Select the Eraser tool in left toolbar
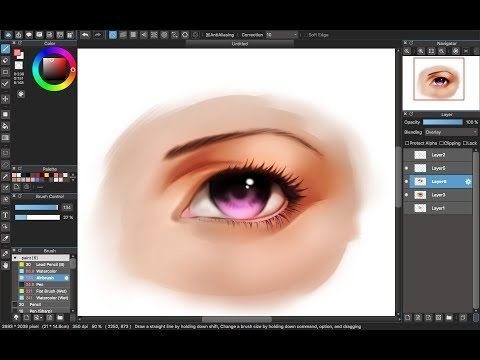The height and width of the screenshot is (360, 480). pyautogui.click(x=5, y=61)
